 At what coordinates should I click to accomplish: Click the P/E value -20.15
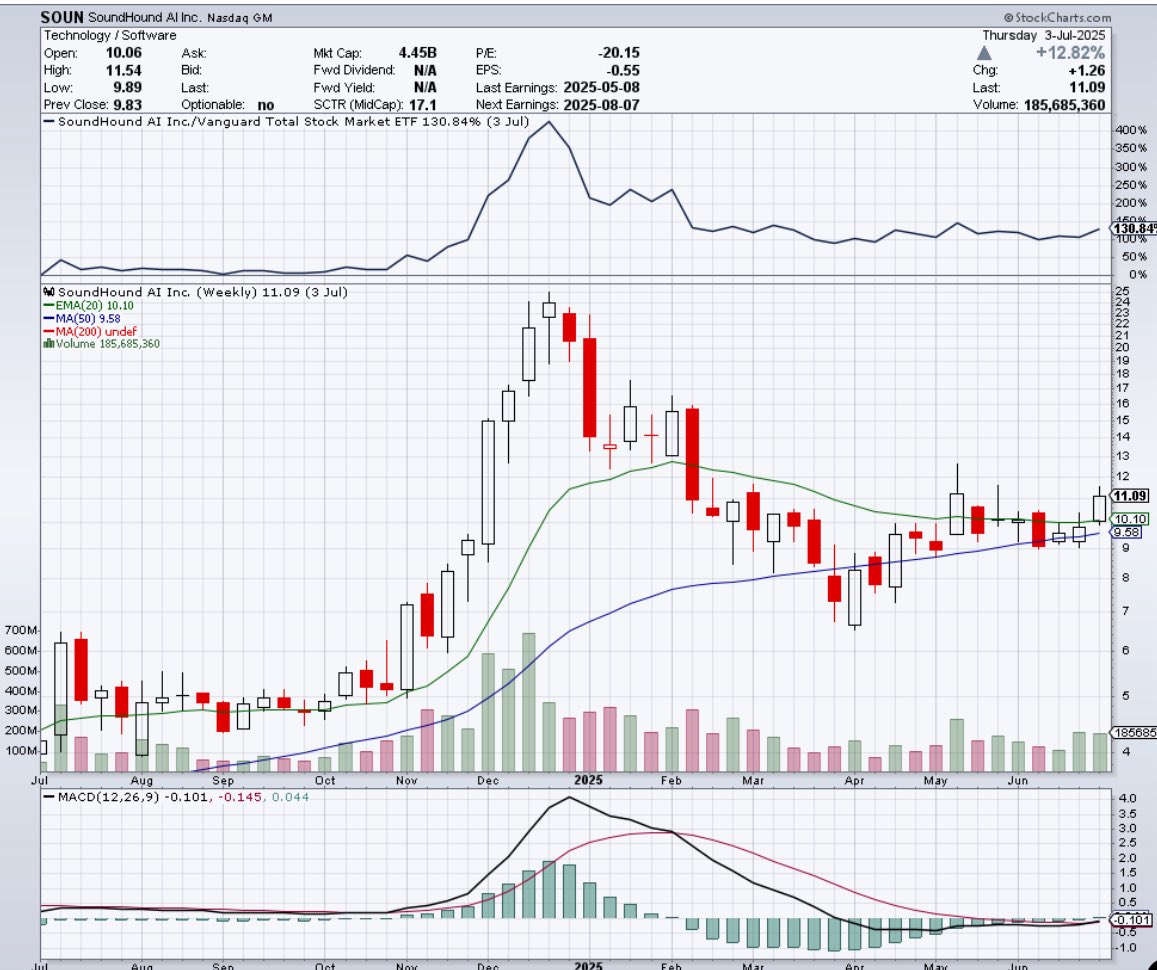(618, 53)
